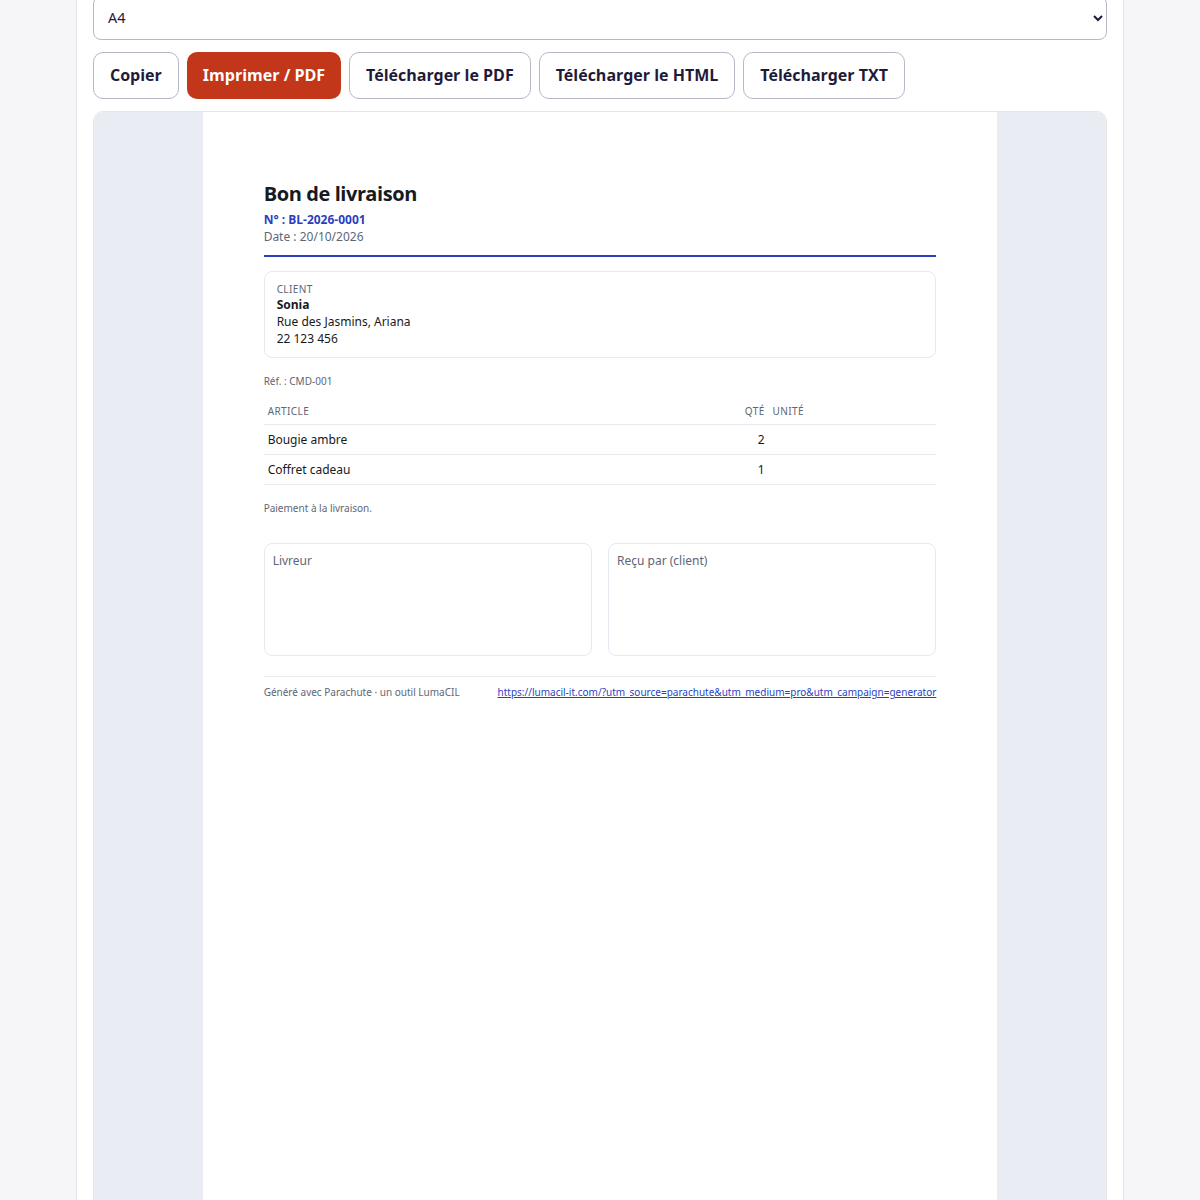Click Télécharger le PDF button
The width and height of the screenshot is (1200, 1200).
tap(440, 76)
